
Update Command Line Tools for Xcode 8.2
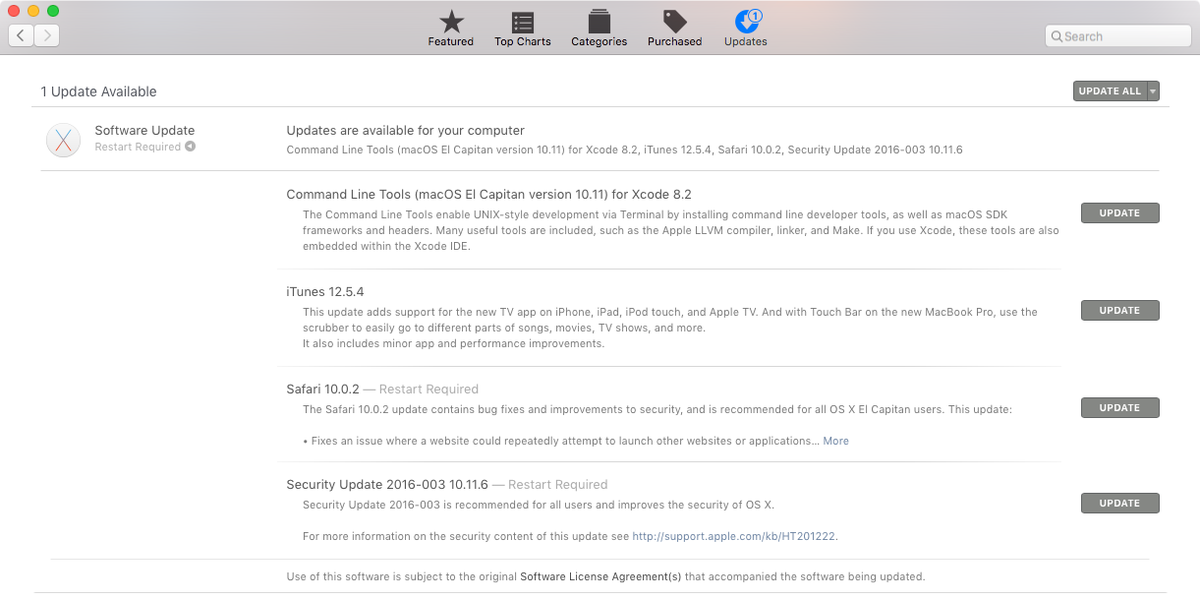[x=1120, y=212]
